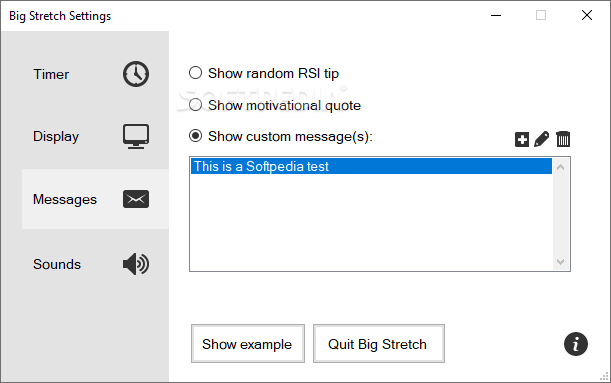Select "This is a Softpedia test" message
The height and width of the screenshot is (383, 611).
371,166
